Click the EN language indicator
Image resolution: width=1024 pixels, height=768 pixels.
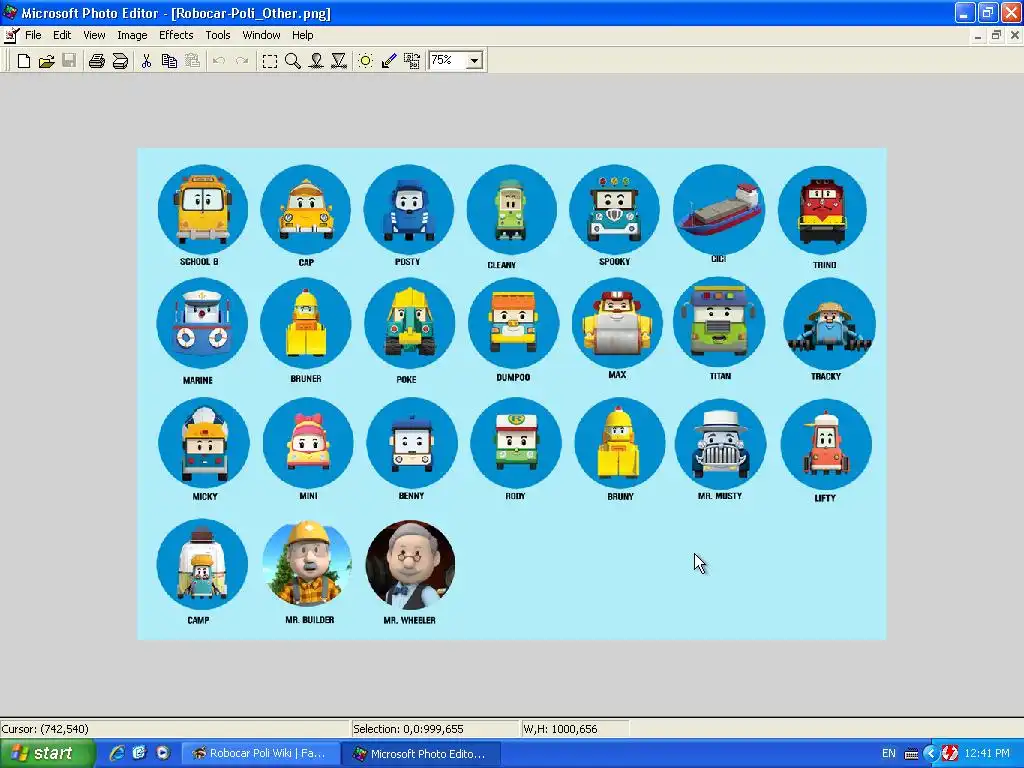pyautogui.click(x=889, y=754)
